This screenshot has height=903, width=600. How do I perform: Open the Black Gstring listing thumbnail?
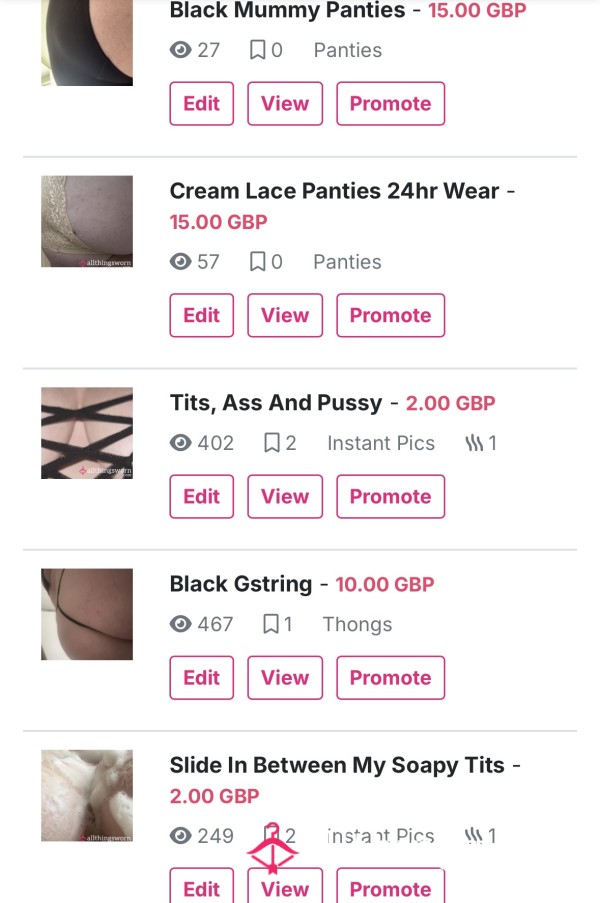87,614
